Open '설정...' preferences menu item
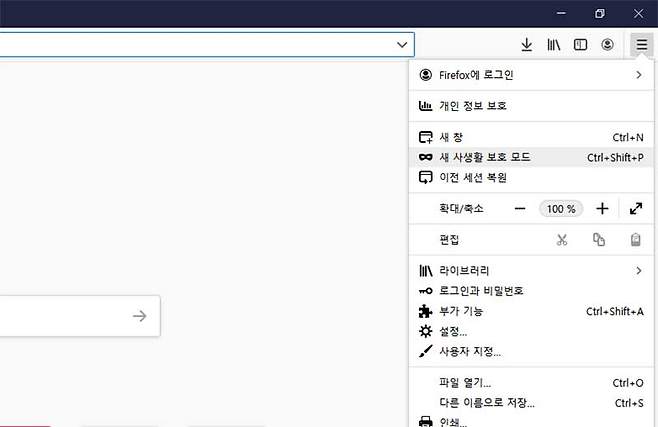 (x=531, y=331)
